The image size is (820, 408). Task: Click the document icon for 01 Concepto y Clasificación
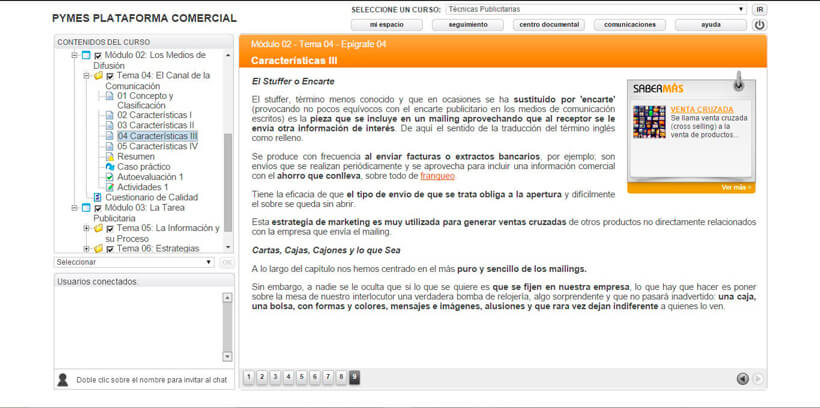click(109, 96)
